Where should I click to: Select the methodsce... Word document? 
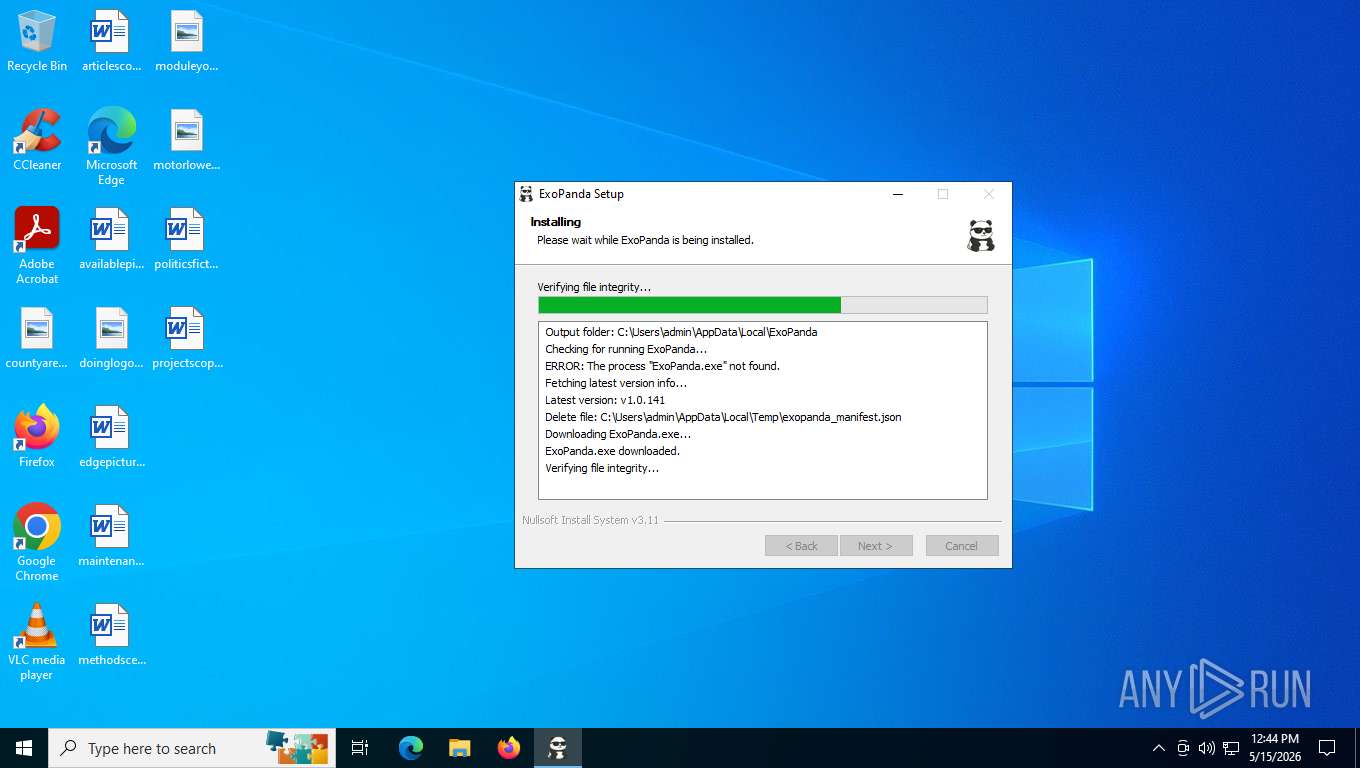click(x=111, y=636)
